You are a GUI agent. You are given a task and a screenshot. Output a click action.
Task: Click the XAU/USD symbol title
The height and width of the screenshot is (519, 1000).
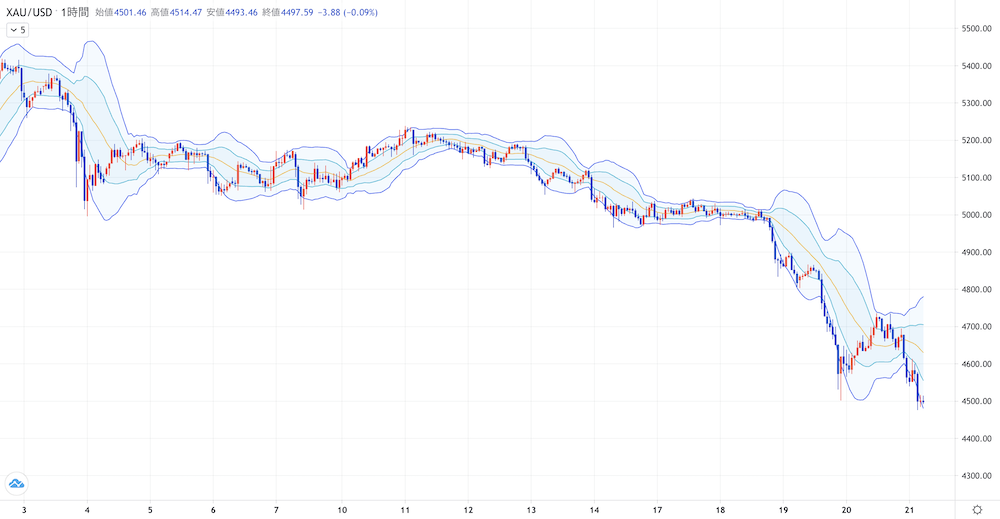click(x=27, y=11)
